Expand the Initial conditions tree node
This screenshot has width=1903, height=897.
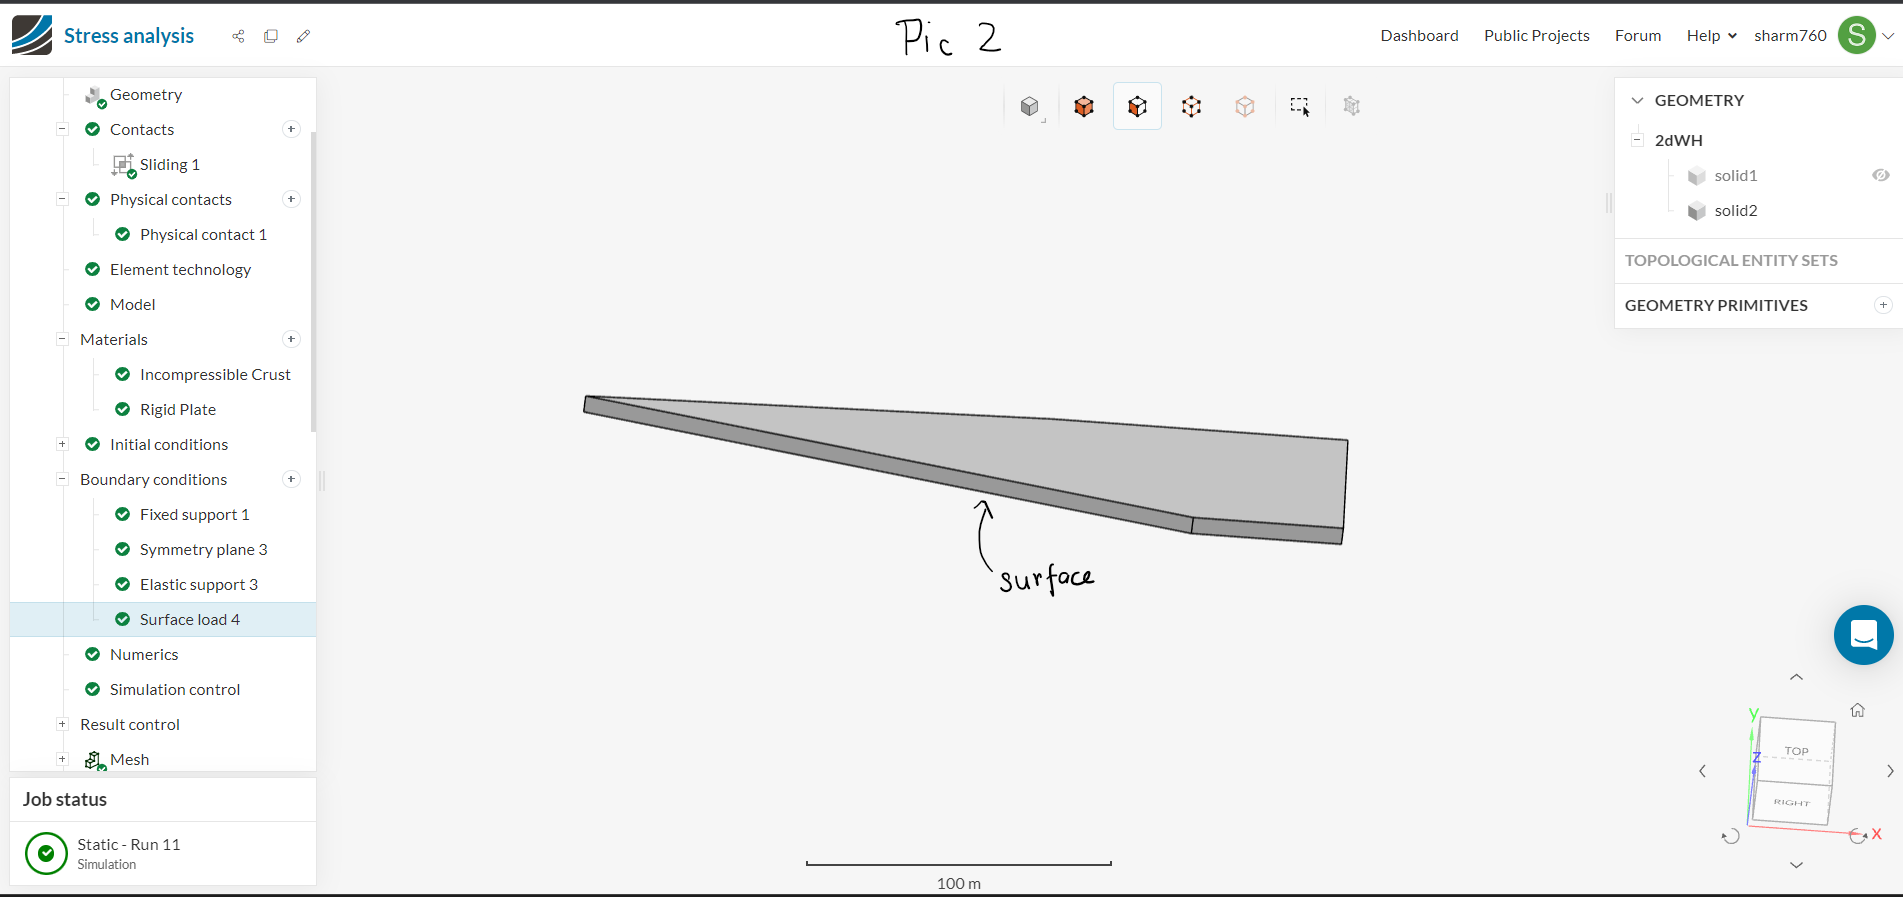click(x=62, y=444)
